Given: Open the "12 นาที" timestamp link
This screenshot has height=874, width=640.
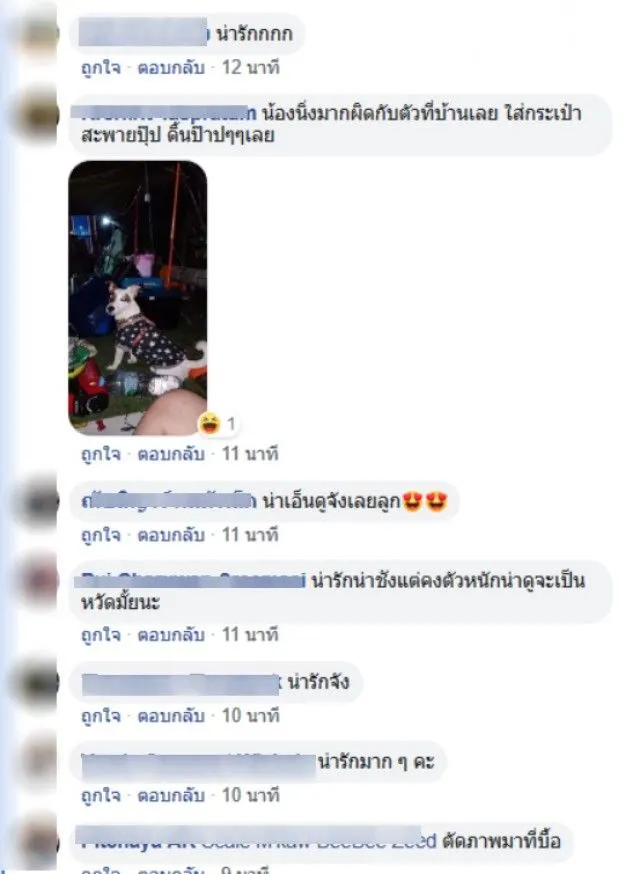Looking at the screenshot, I should click(x=251, y=68).
